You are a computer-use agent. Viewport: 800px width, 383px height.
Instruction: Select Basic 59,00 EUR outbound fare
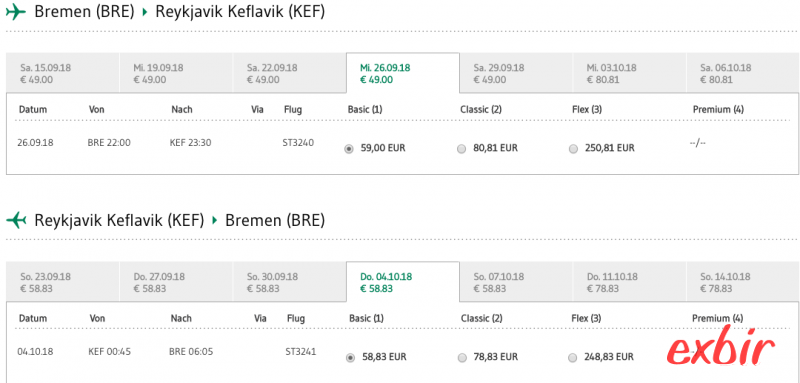(349, 149)
